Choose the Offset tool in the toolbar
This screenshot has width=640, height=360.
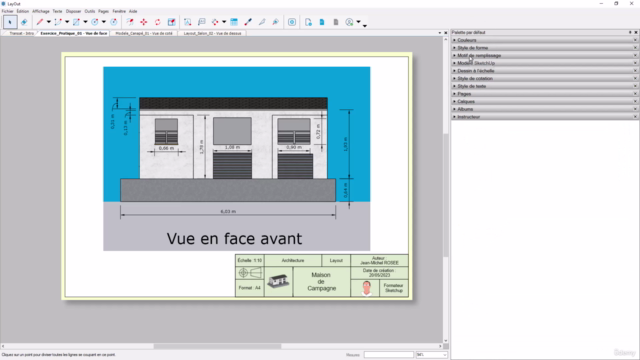[x=130, y=22]
